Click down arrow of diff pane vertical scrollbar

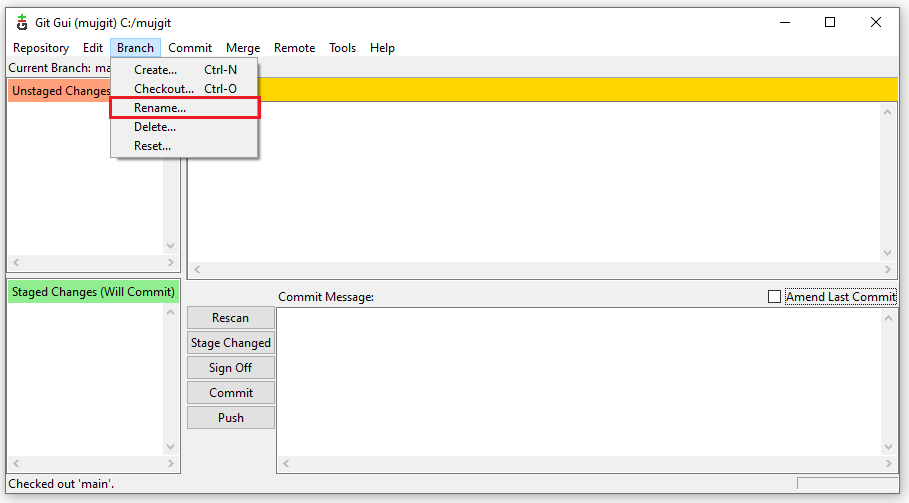pos(888,253)
